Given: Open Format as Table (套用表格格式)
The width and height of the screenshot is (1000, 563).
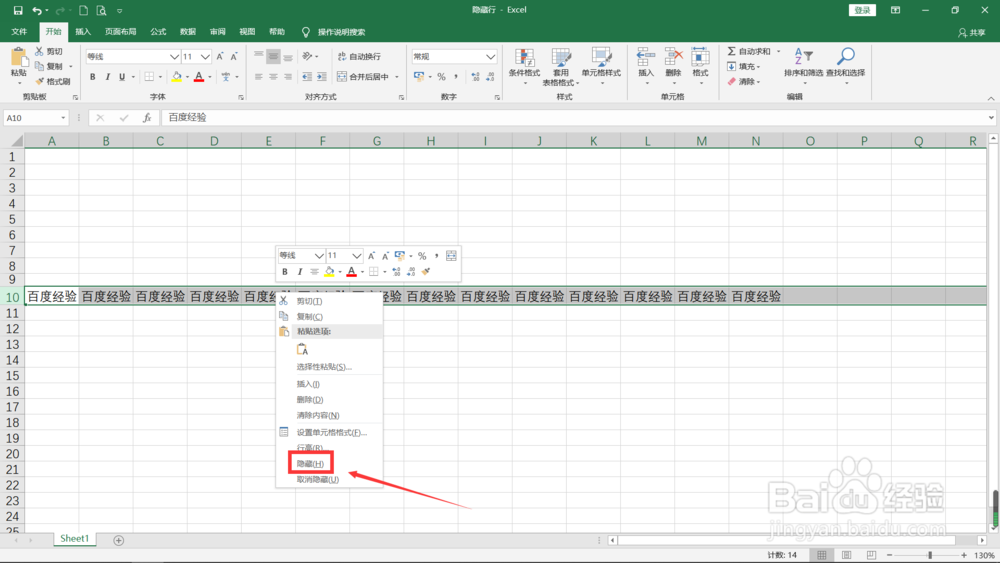Looking at the screenshot, I should pos(561,67).
